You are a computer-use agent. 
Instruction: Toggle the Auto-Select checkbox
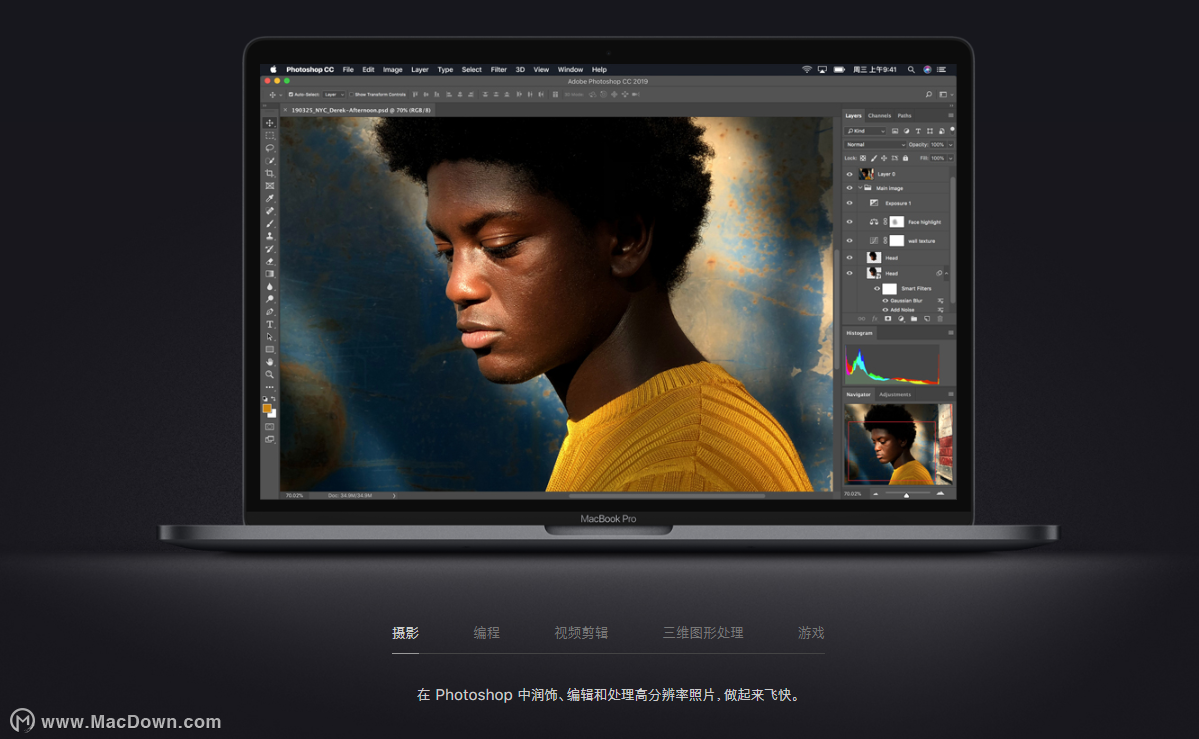coord(291,95)
